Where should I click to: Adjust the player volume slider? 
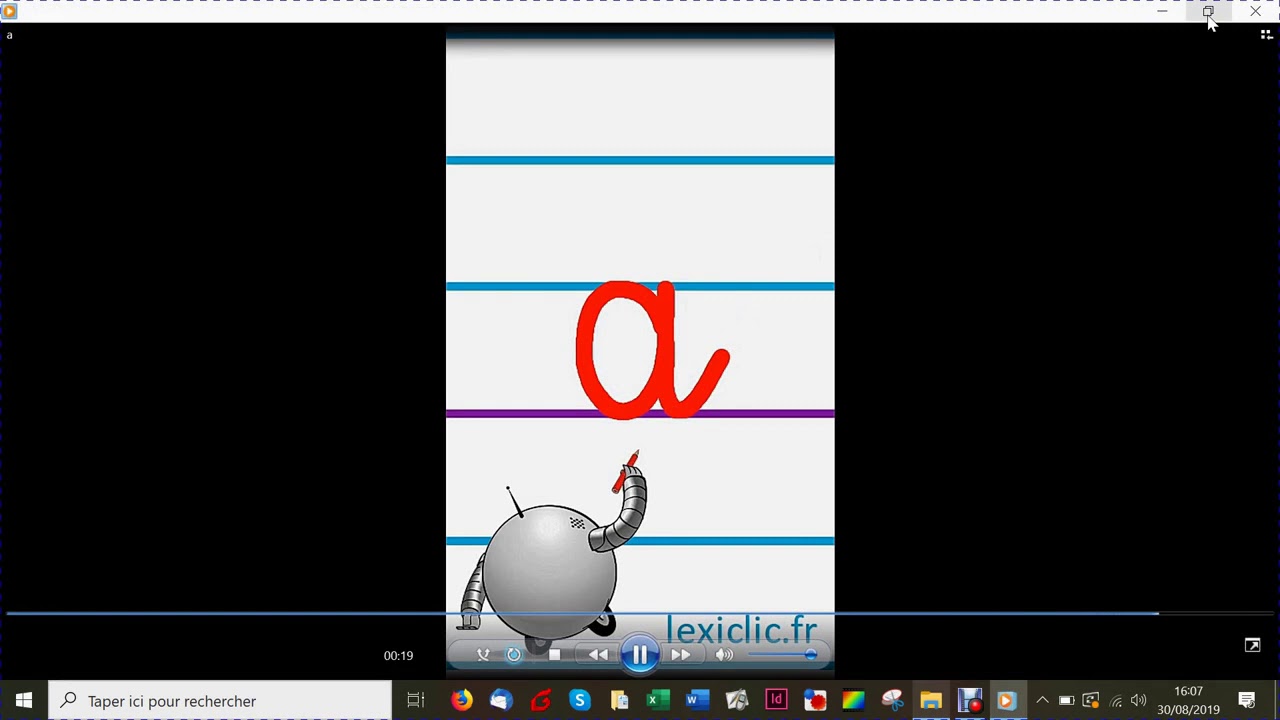[x=782, y=655]
